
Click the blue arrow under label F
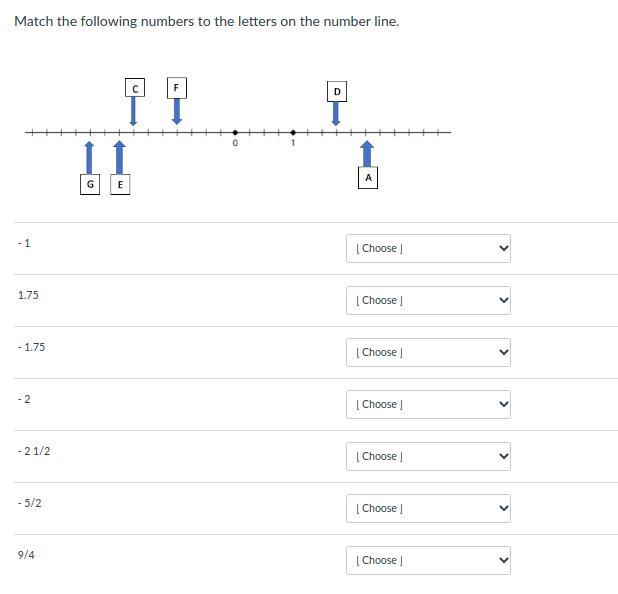[177, 111]
